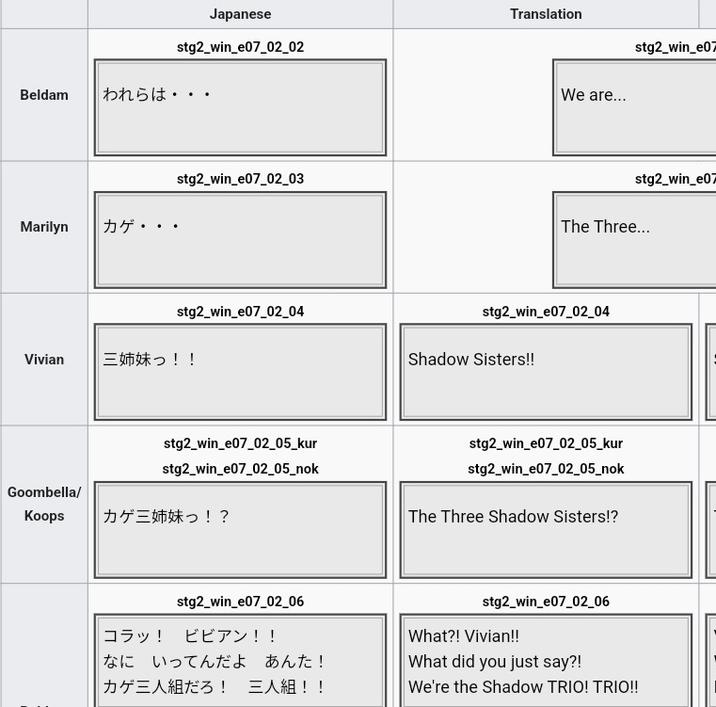Click the text The Three Shadow Sisters!?
Image resolution: width=716 pixels, height=707 pixels.
[x=513, y=517]
